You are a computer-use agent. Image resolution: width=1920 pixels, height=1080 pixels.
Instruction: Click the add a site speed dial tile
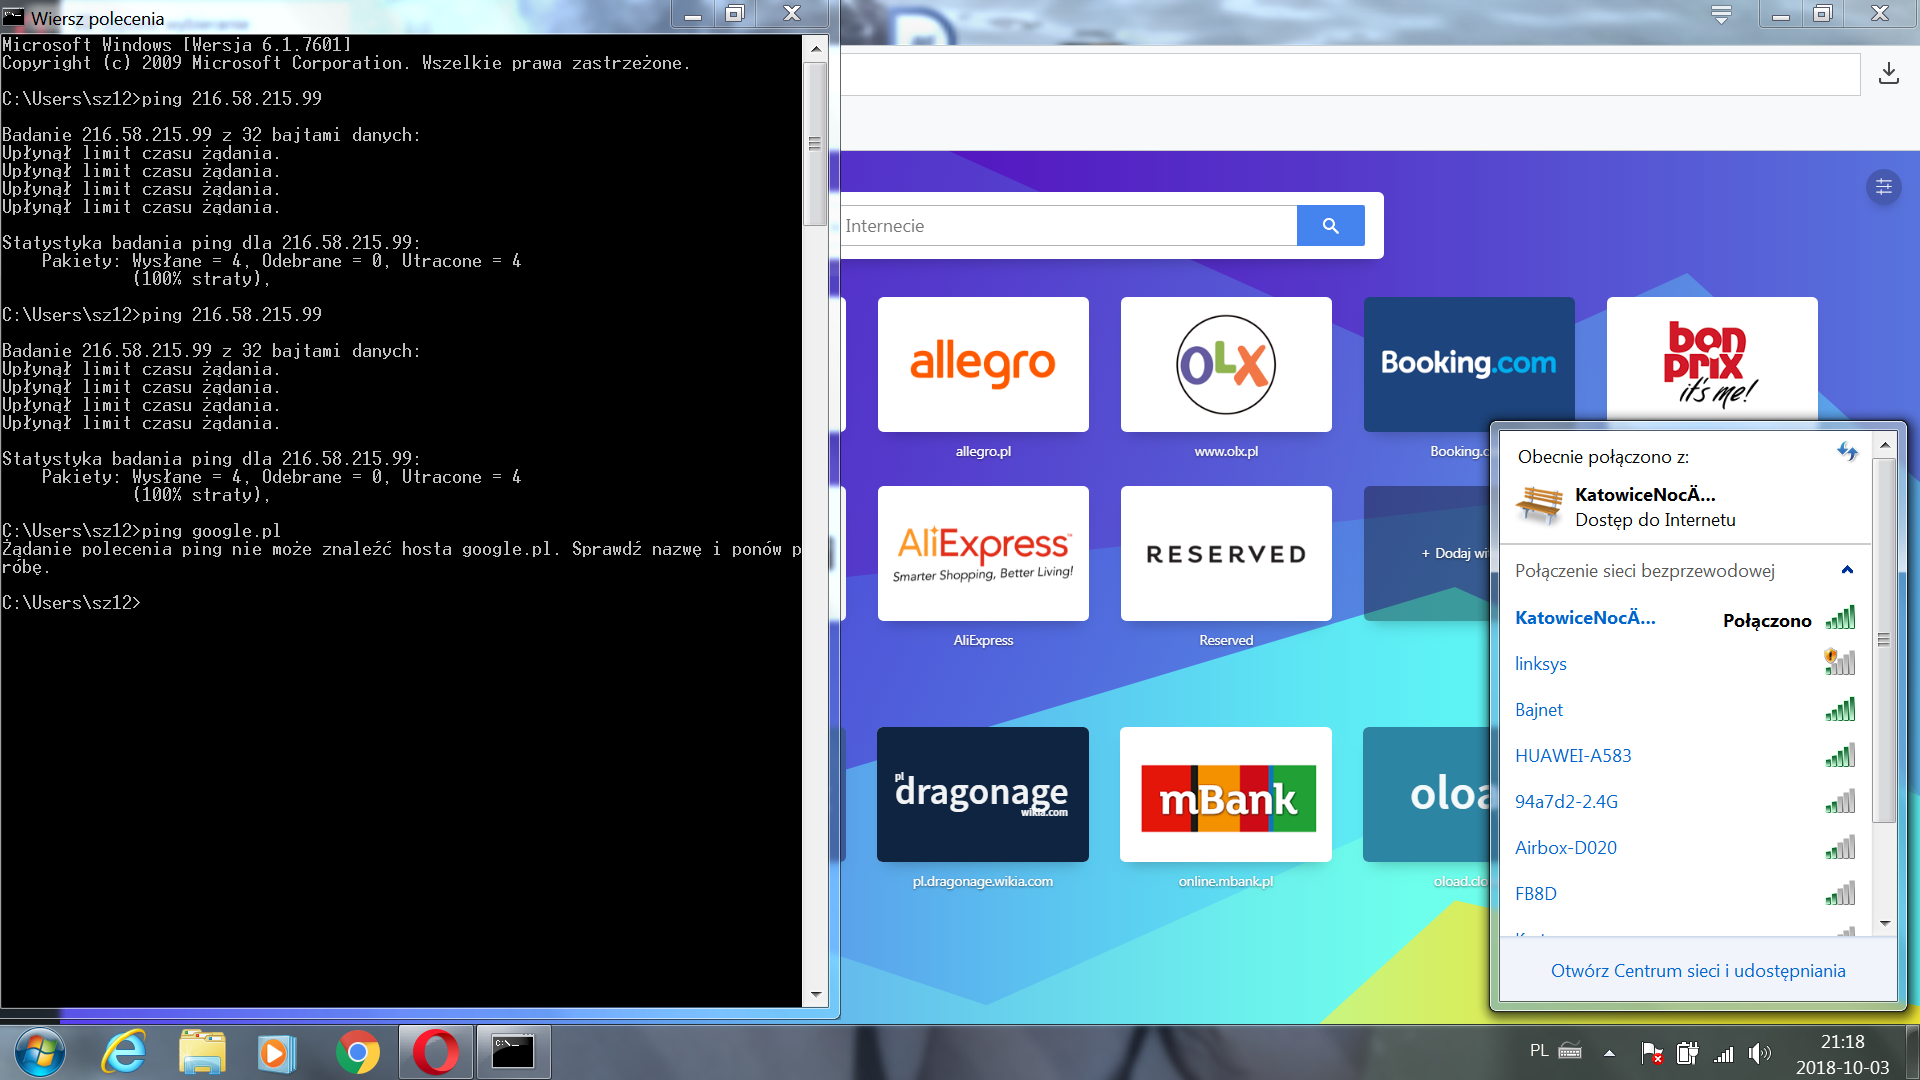coord(1427,554)
